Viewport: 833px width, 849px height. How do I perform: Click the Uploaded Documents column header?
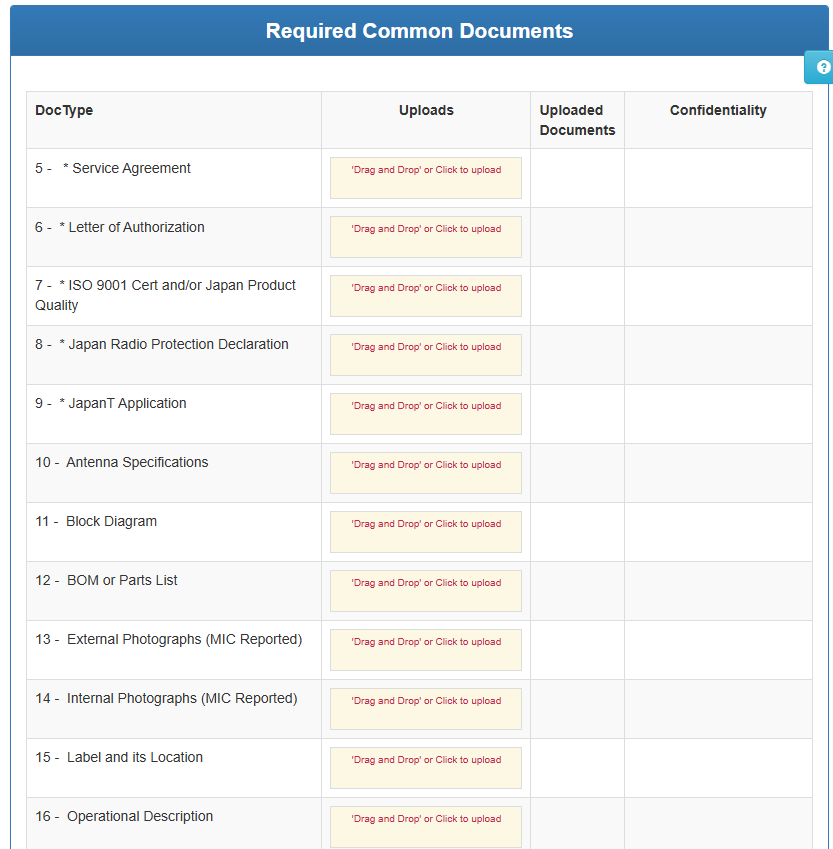pos(577,120)
